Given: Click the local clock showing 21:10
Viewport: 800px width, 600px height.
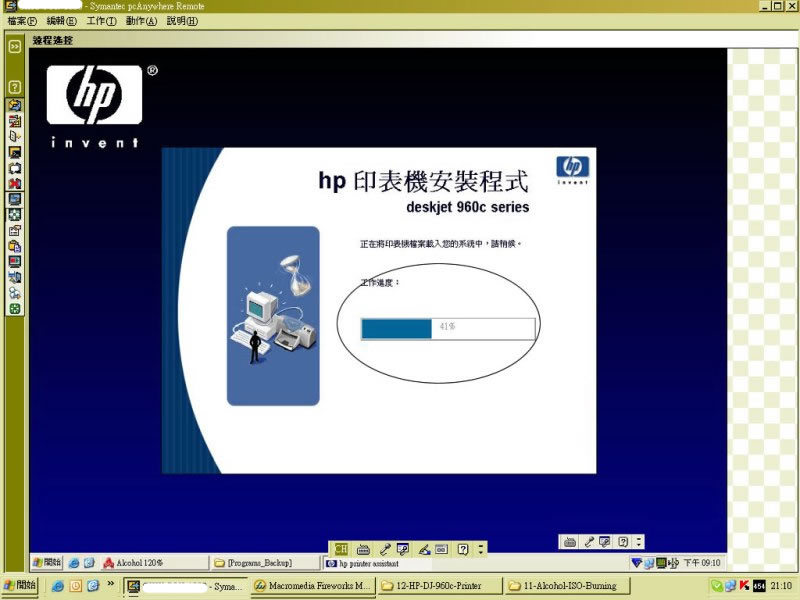Looking at the screenshot, I should coord(781,586).
